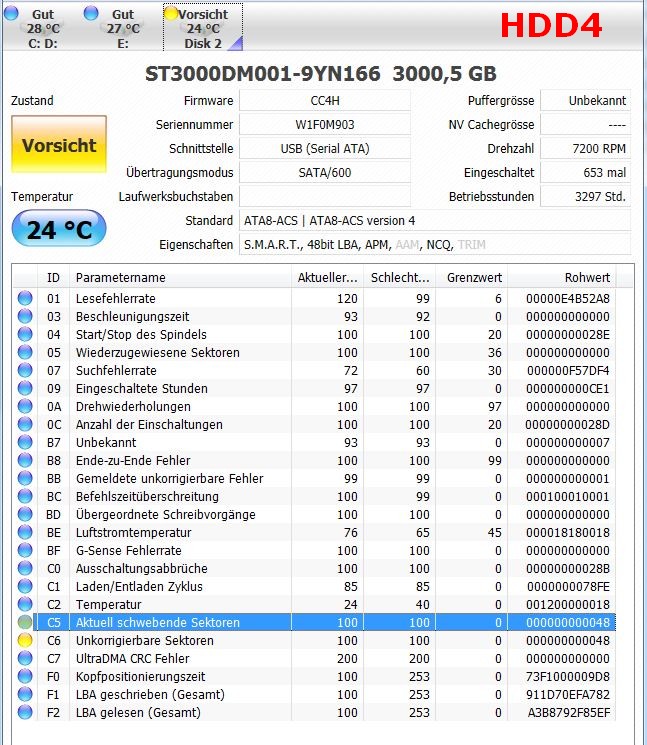Click the ID column header
Viewport: 647px width, 745px height.
pyautogui.click(x=53, y=277)
